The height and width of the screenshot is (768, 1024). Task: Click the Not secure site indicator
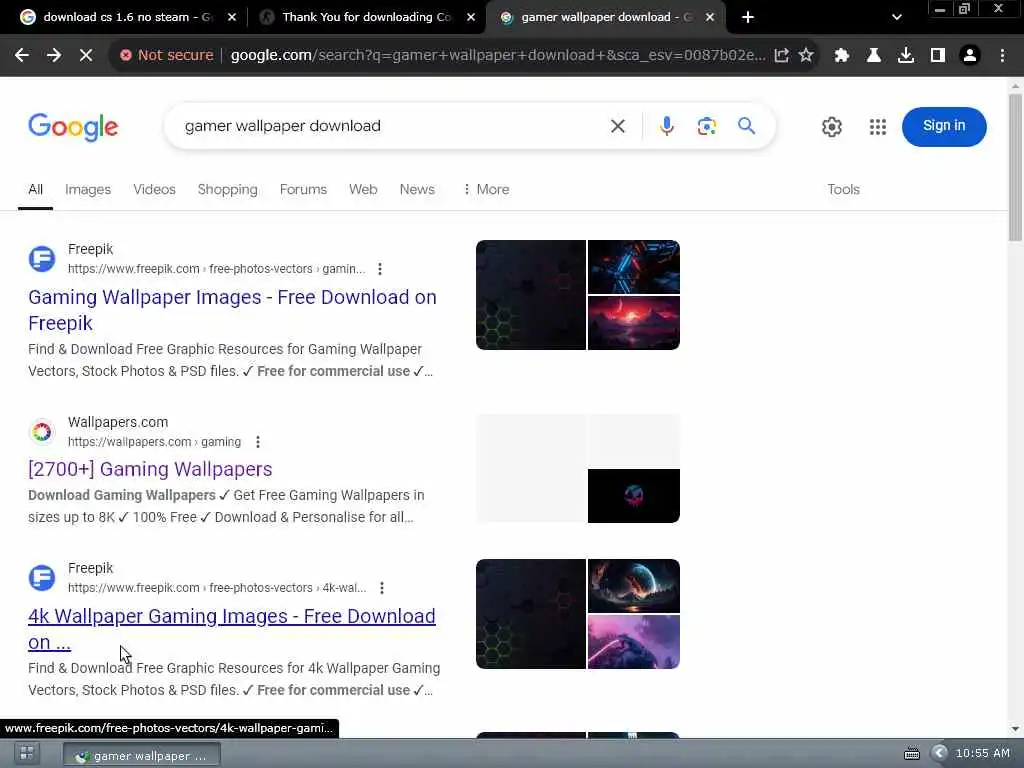tap(167, 56)
